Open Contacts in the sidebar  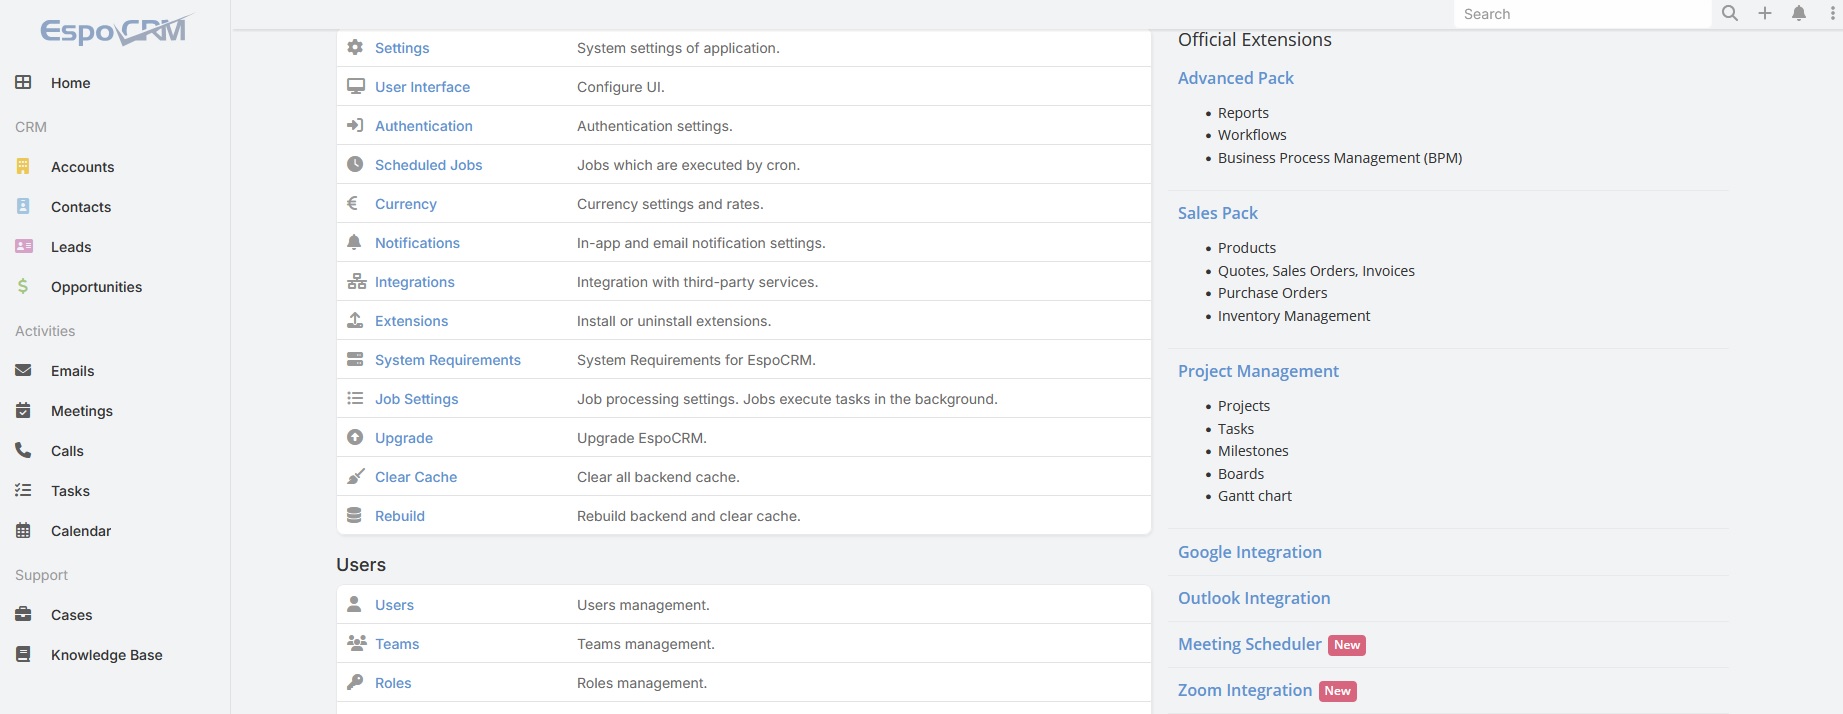pos(81,207)
